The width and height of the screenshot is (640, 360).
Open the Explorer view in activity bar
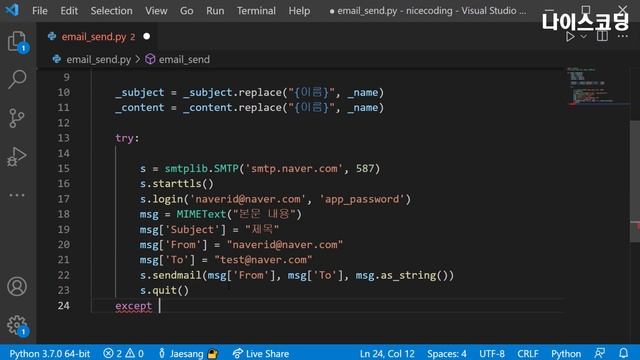(17, 42)
